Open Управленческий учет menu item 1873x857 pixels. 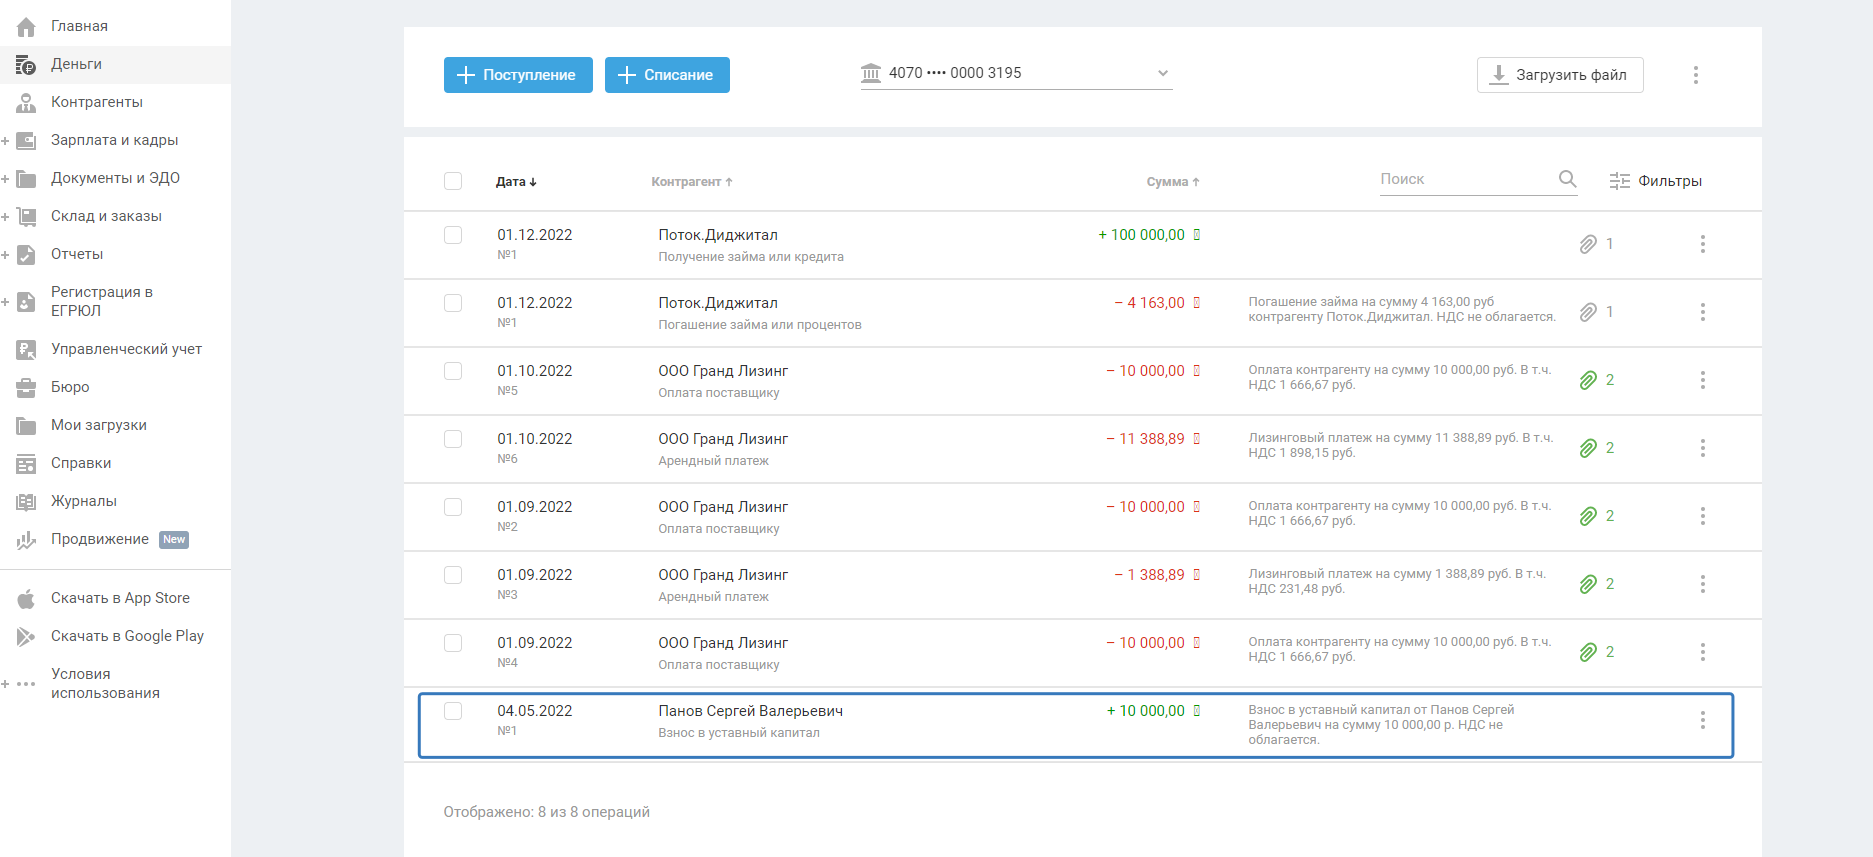click(126, 349)
